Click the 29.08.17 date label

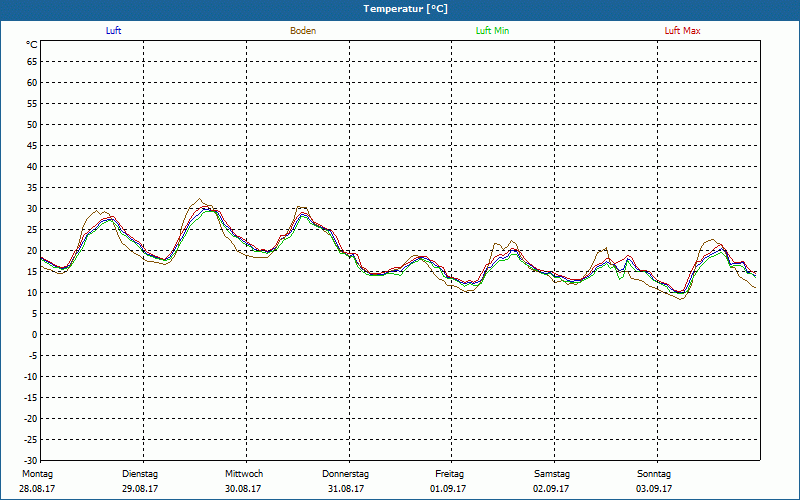pos(140,489)
